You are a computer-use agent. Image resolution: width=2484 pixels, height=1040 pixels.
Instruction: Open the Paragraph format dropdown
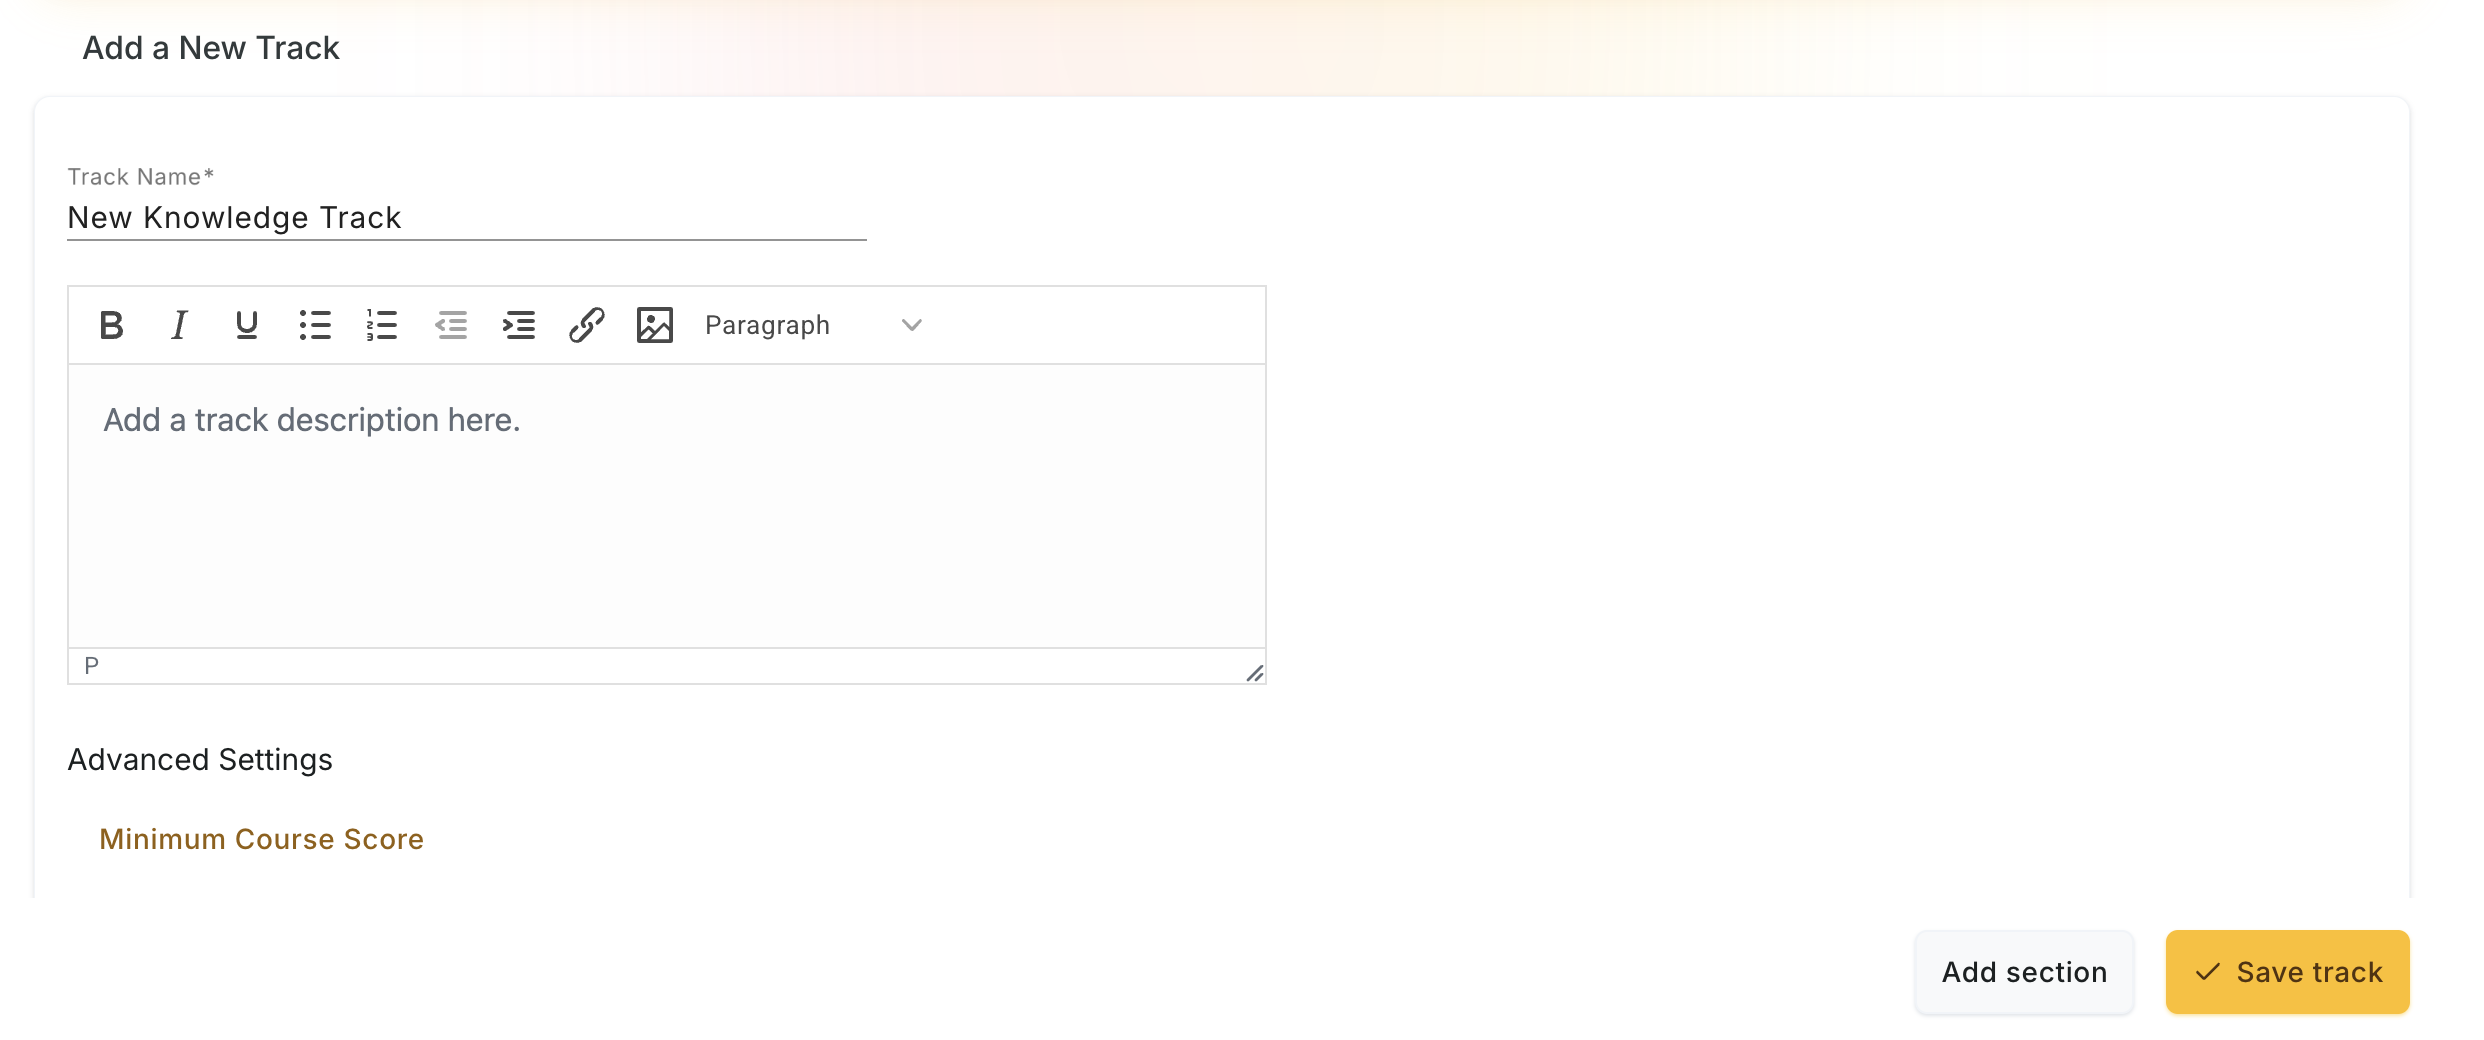click(x=812, y=325)
